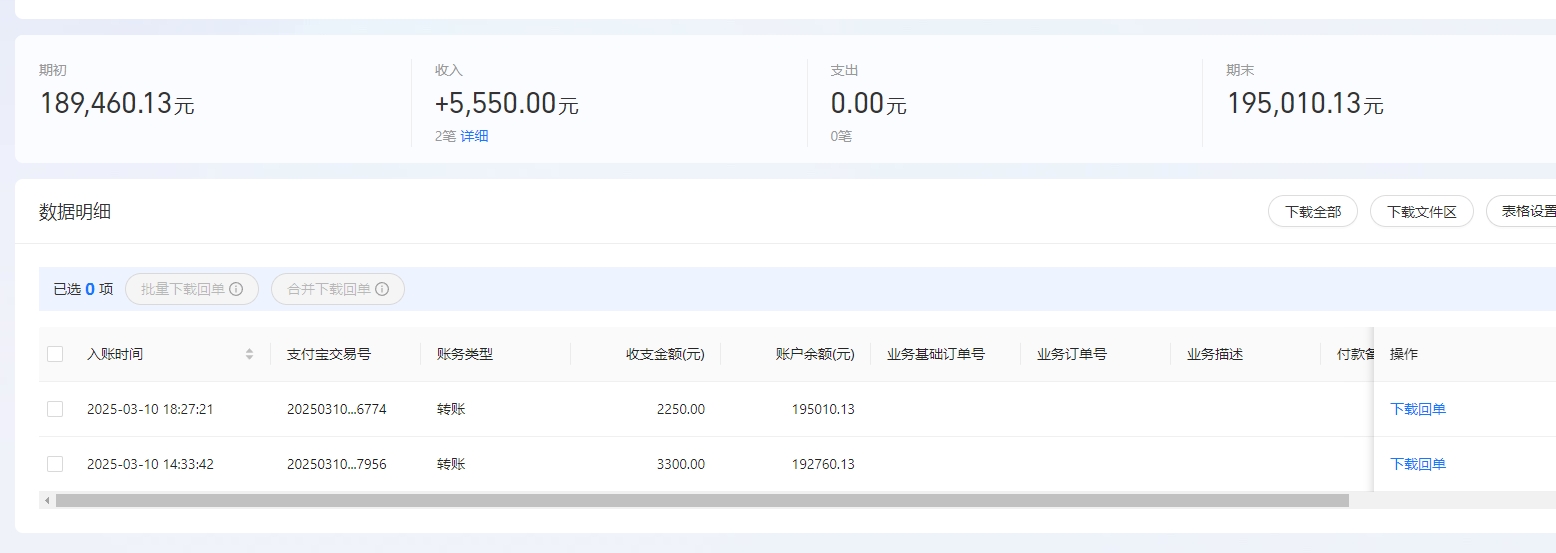1556x553 pixels.
Task: Click the 收支金额(元) column header
Action: coord(665,354)
